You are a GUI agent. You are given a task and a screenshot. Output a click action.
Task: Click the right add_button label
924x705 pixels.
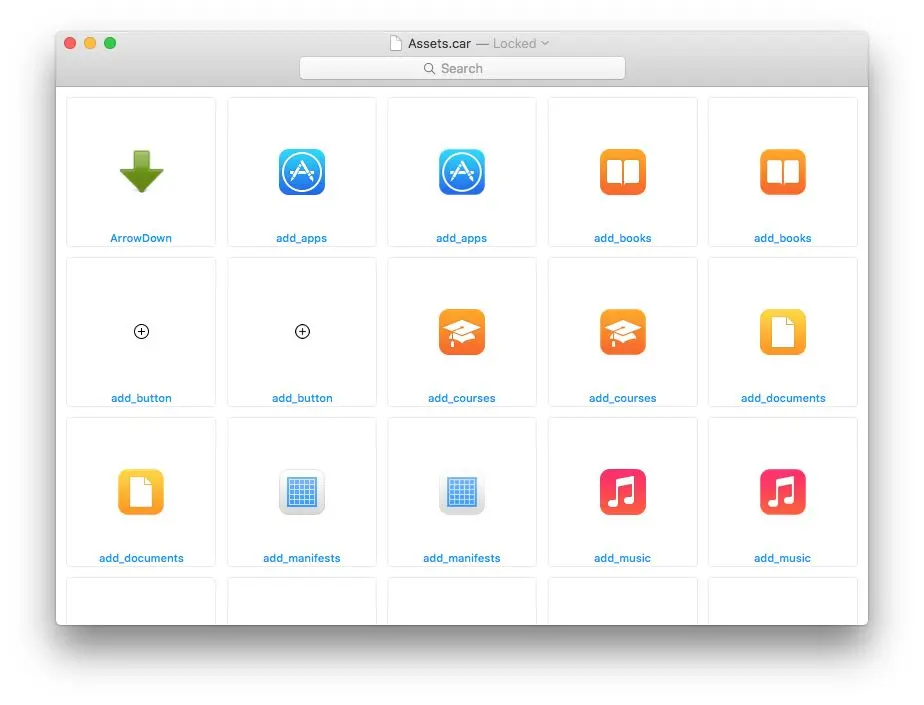click(x=302, y=398)
